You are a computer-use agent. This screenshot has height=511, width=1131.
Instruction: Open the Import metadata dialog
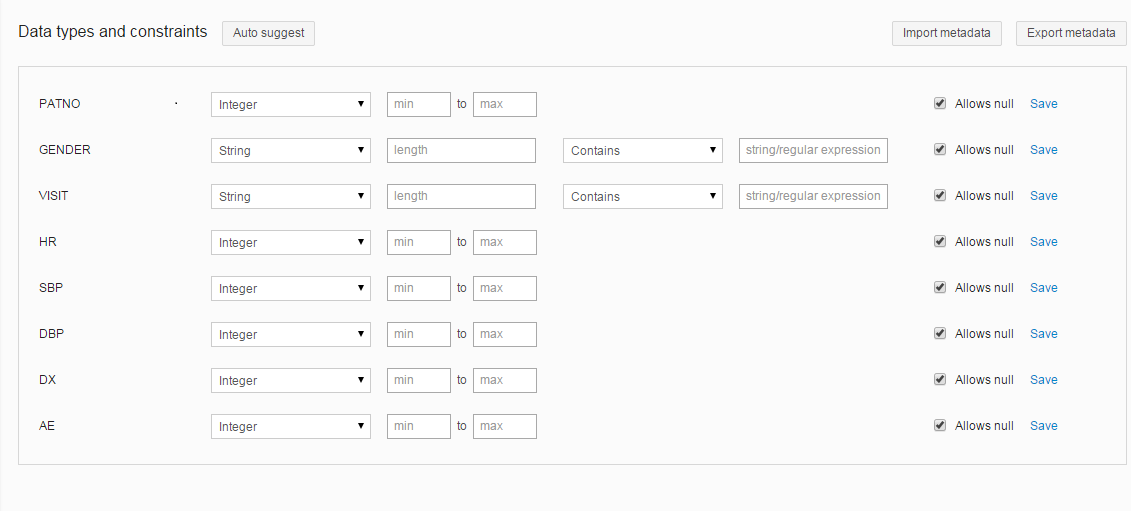(946, 33)
